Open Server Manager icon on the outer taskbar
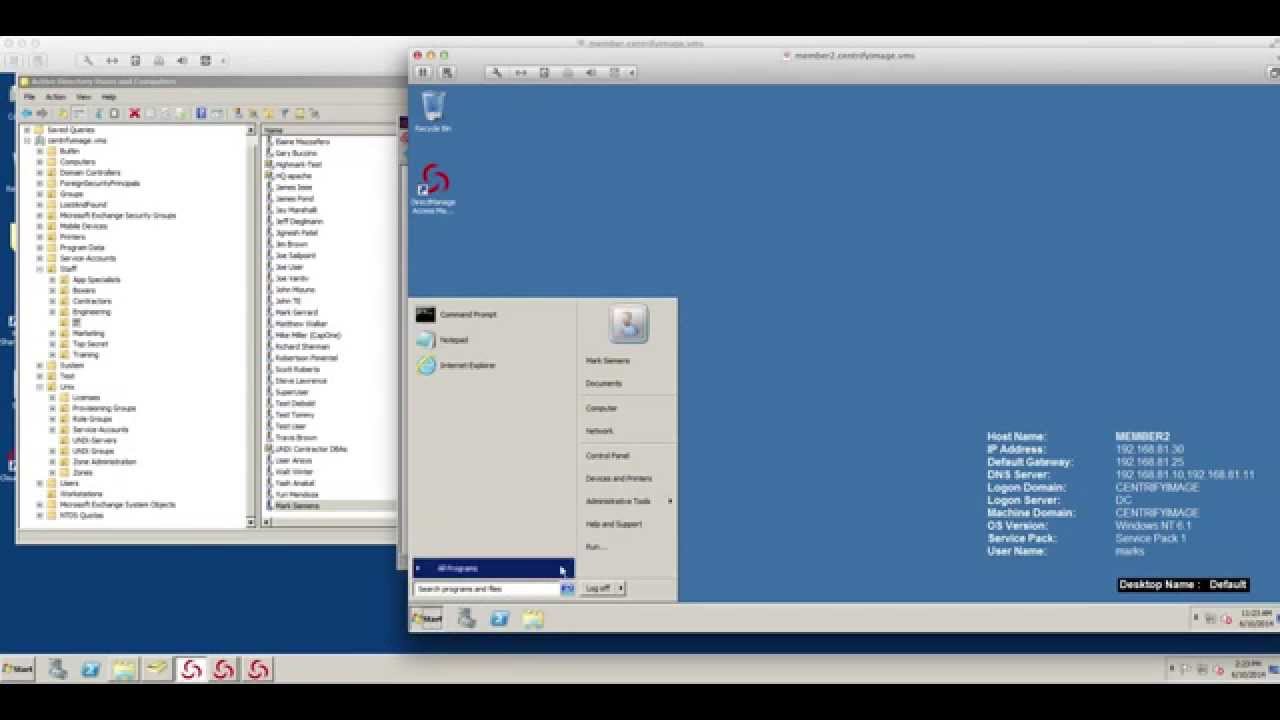 [x=57, y=669]
